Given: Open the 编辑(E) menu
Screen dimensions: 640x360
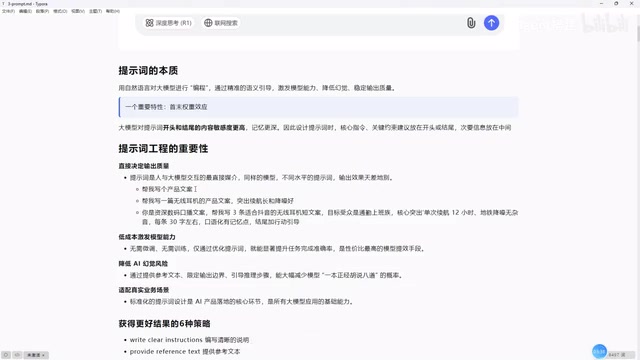Looking at the screenshot, I should pyautogui.click(x=25, y=11).
